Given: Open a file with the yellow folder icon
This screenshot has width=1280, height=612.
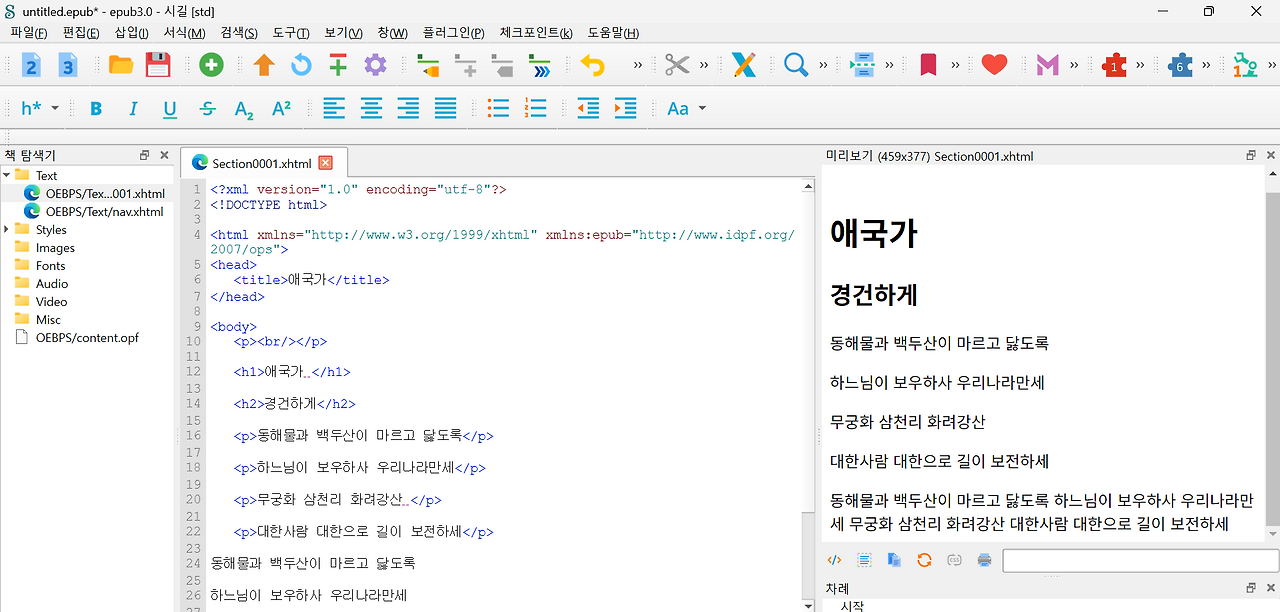Looking at the screenshot, I should (121, 65).
